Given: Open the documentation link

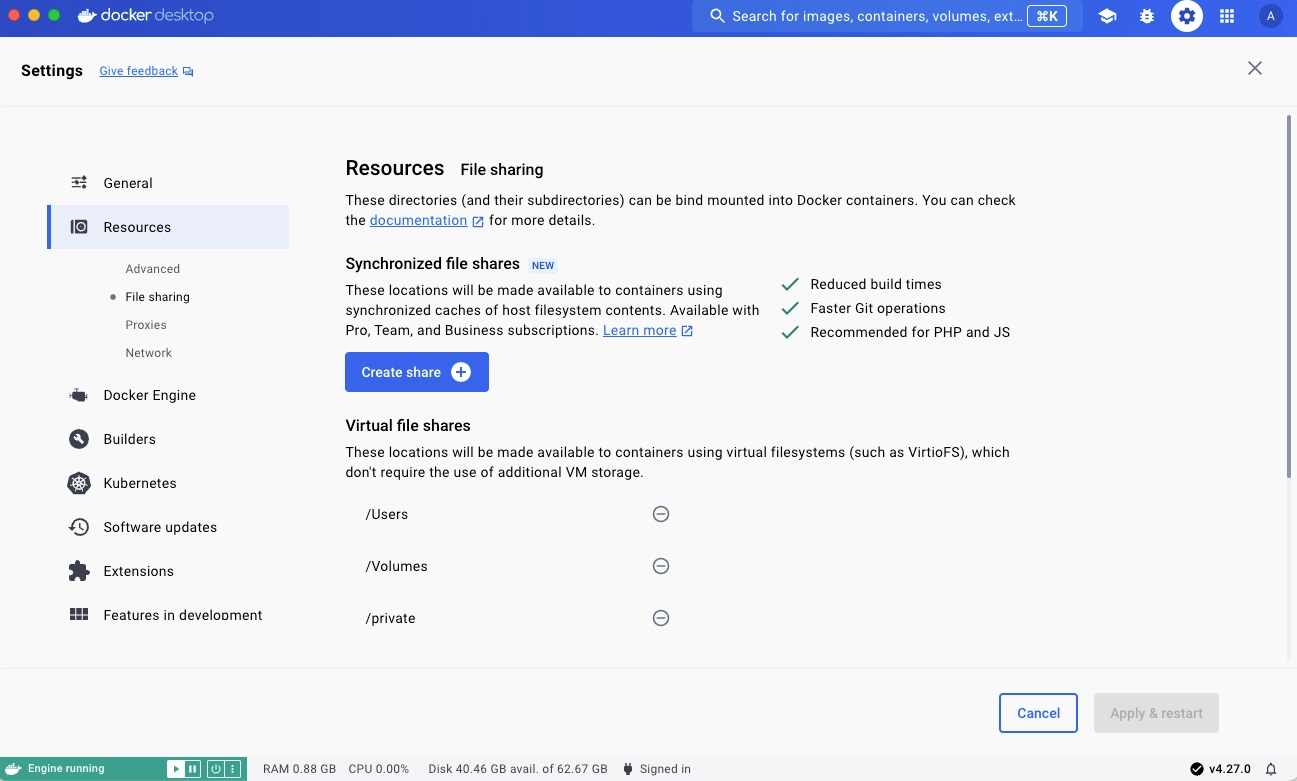Looking at the screenshot, I should [418, 220].
